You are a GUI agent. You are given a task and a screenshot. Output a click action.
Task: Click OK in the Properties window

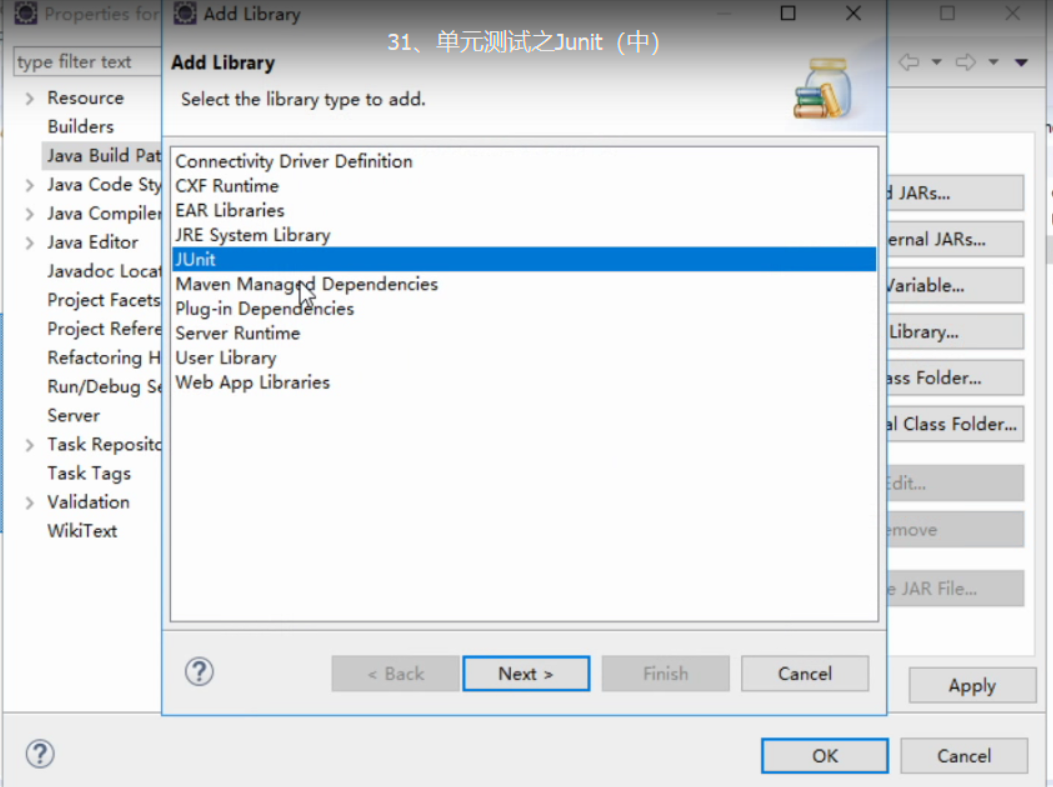coord(825,756)
